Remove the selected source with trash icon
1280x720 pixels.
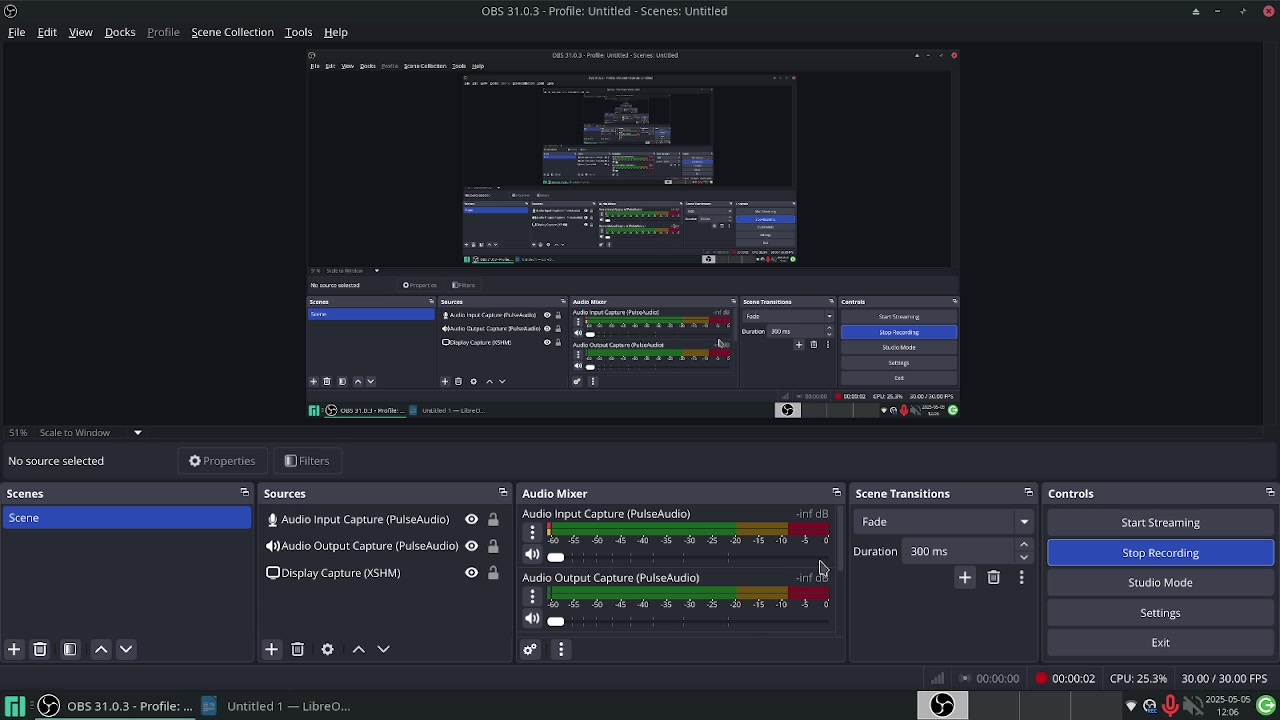pyautogui.click(x=298, y=650)
